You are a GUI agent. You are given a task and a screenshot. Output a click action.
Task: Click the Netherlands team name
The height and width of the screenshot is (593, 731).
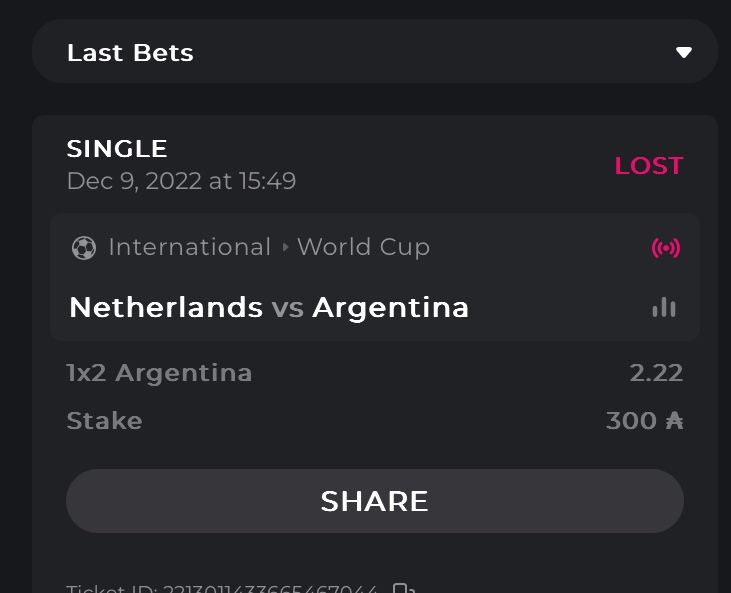click(166, 307)
